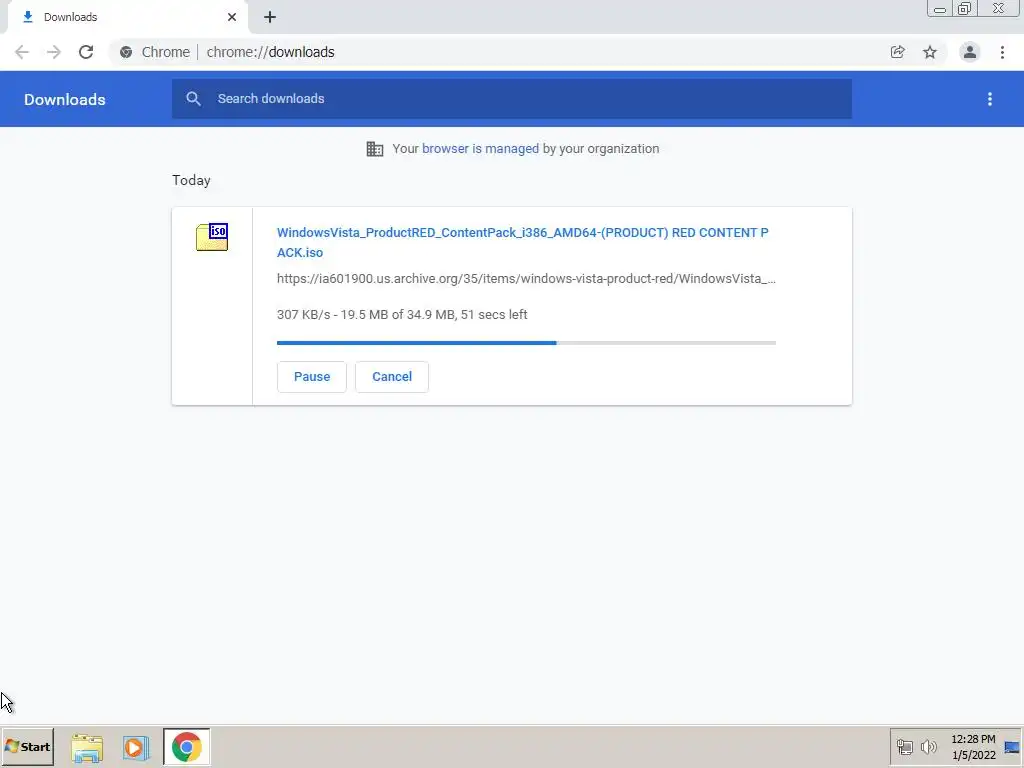The width and height of the screenshot is (1024, 768).
Task: Minimize the Chrome window
Action: click(x=940, y=8)
